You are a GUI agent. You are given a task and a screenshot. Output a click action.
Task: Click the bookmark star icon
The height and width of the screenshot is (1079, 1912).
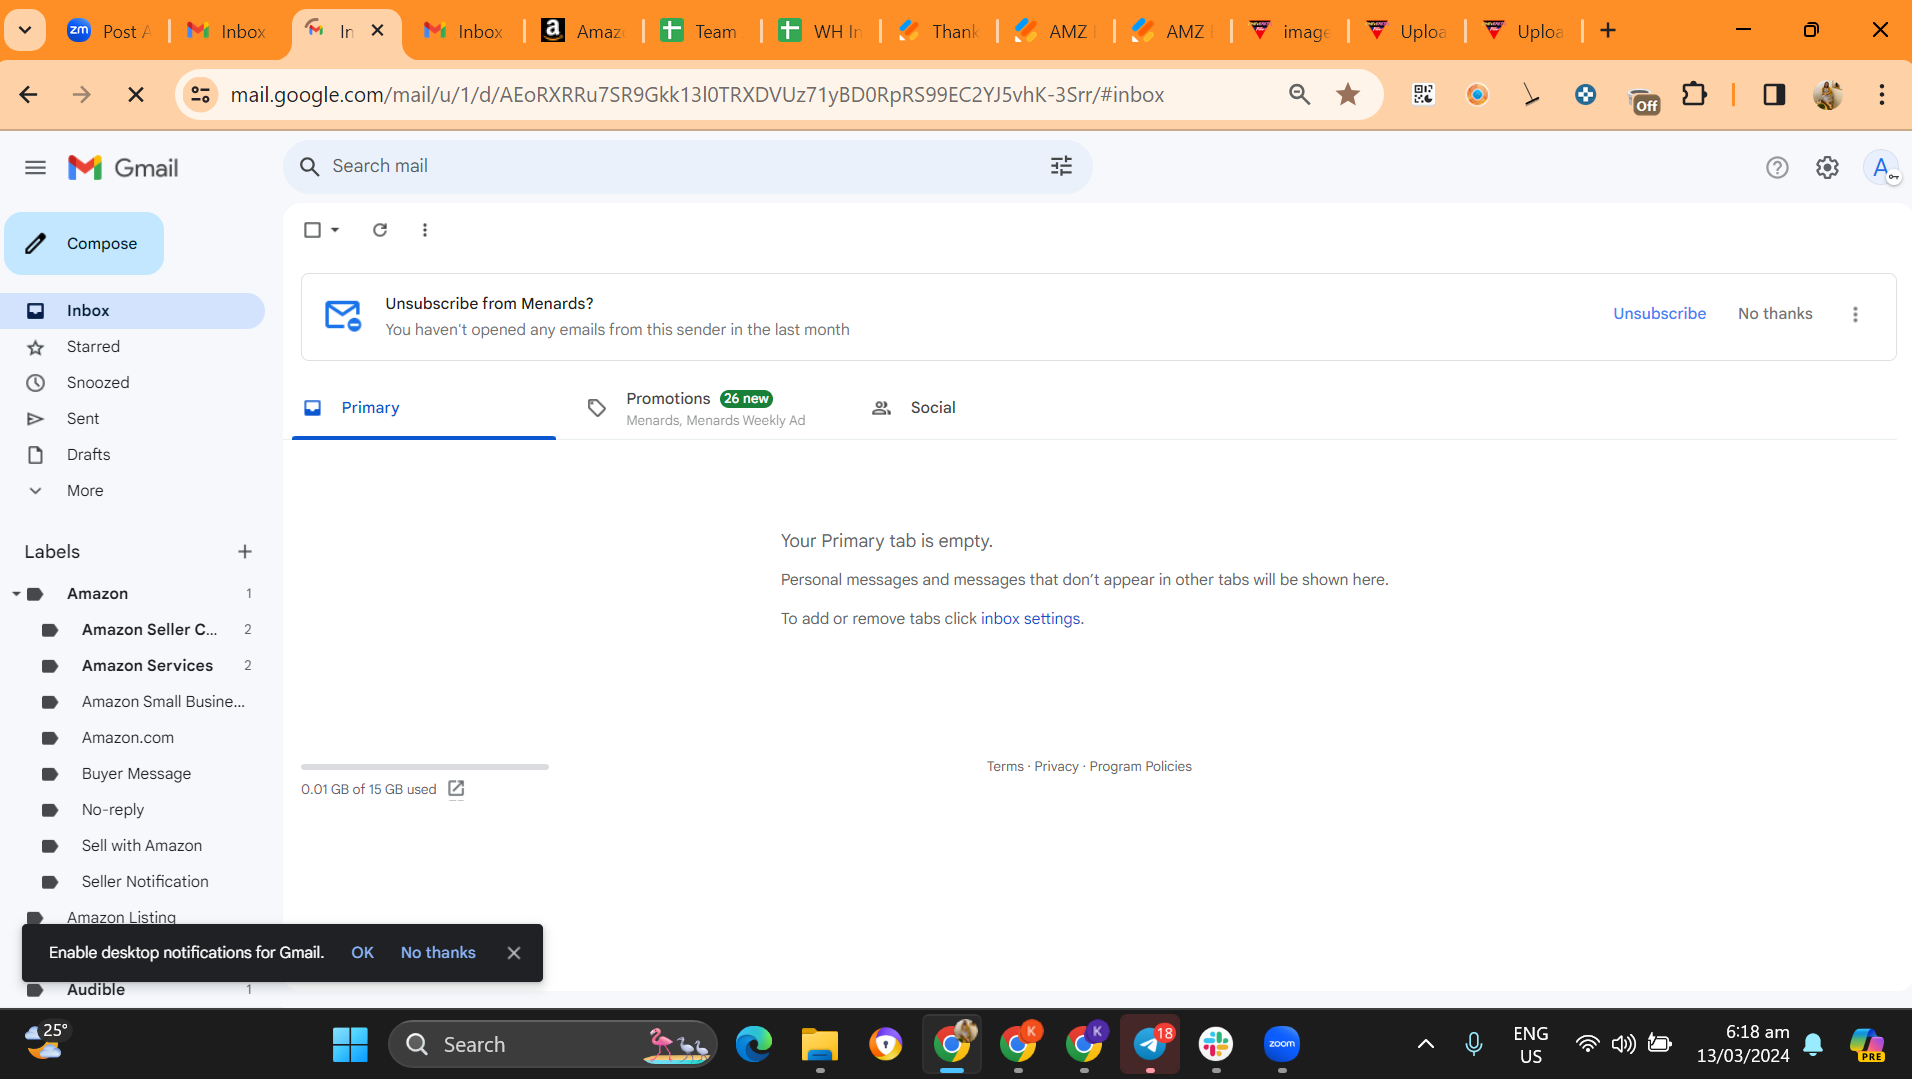1348,95
